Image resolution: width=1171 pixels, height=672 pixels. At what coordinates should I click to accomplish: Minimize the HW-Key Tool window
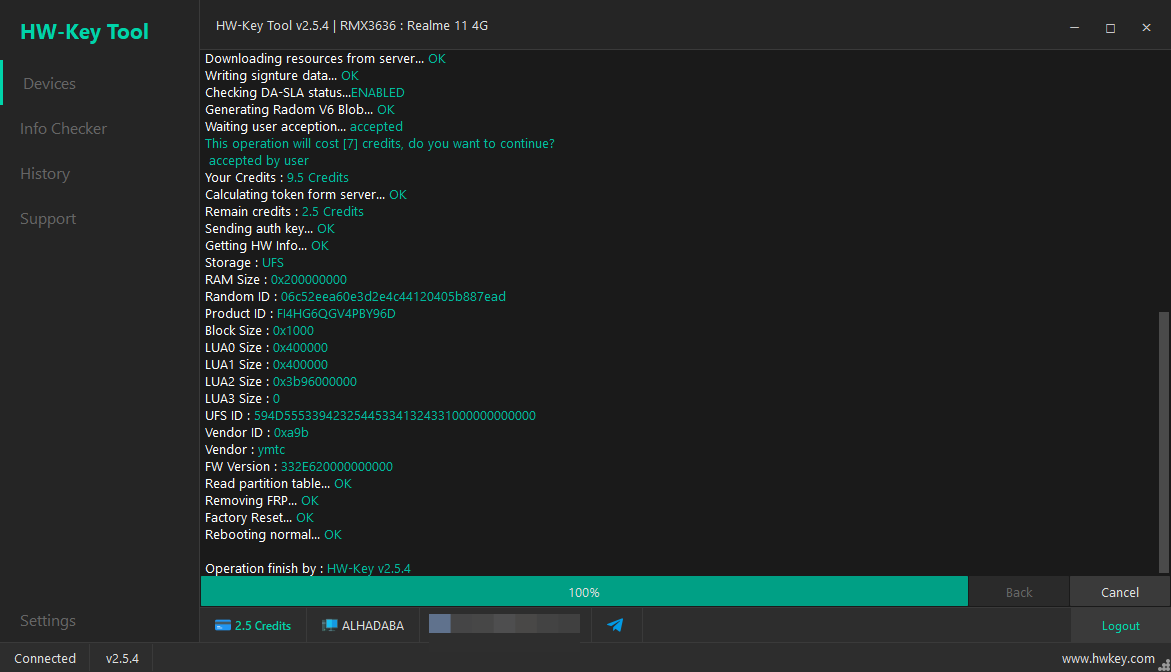pos(1075,28)
